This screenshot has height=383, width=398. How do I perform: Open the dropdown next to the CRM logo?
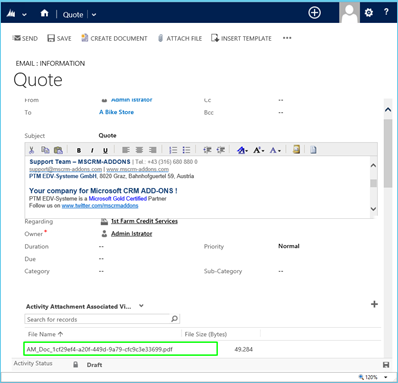pos(24,15)
